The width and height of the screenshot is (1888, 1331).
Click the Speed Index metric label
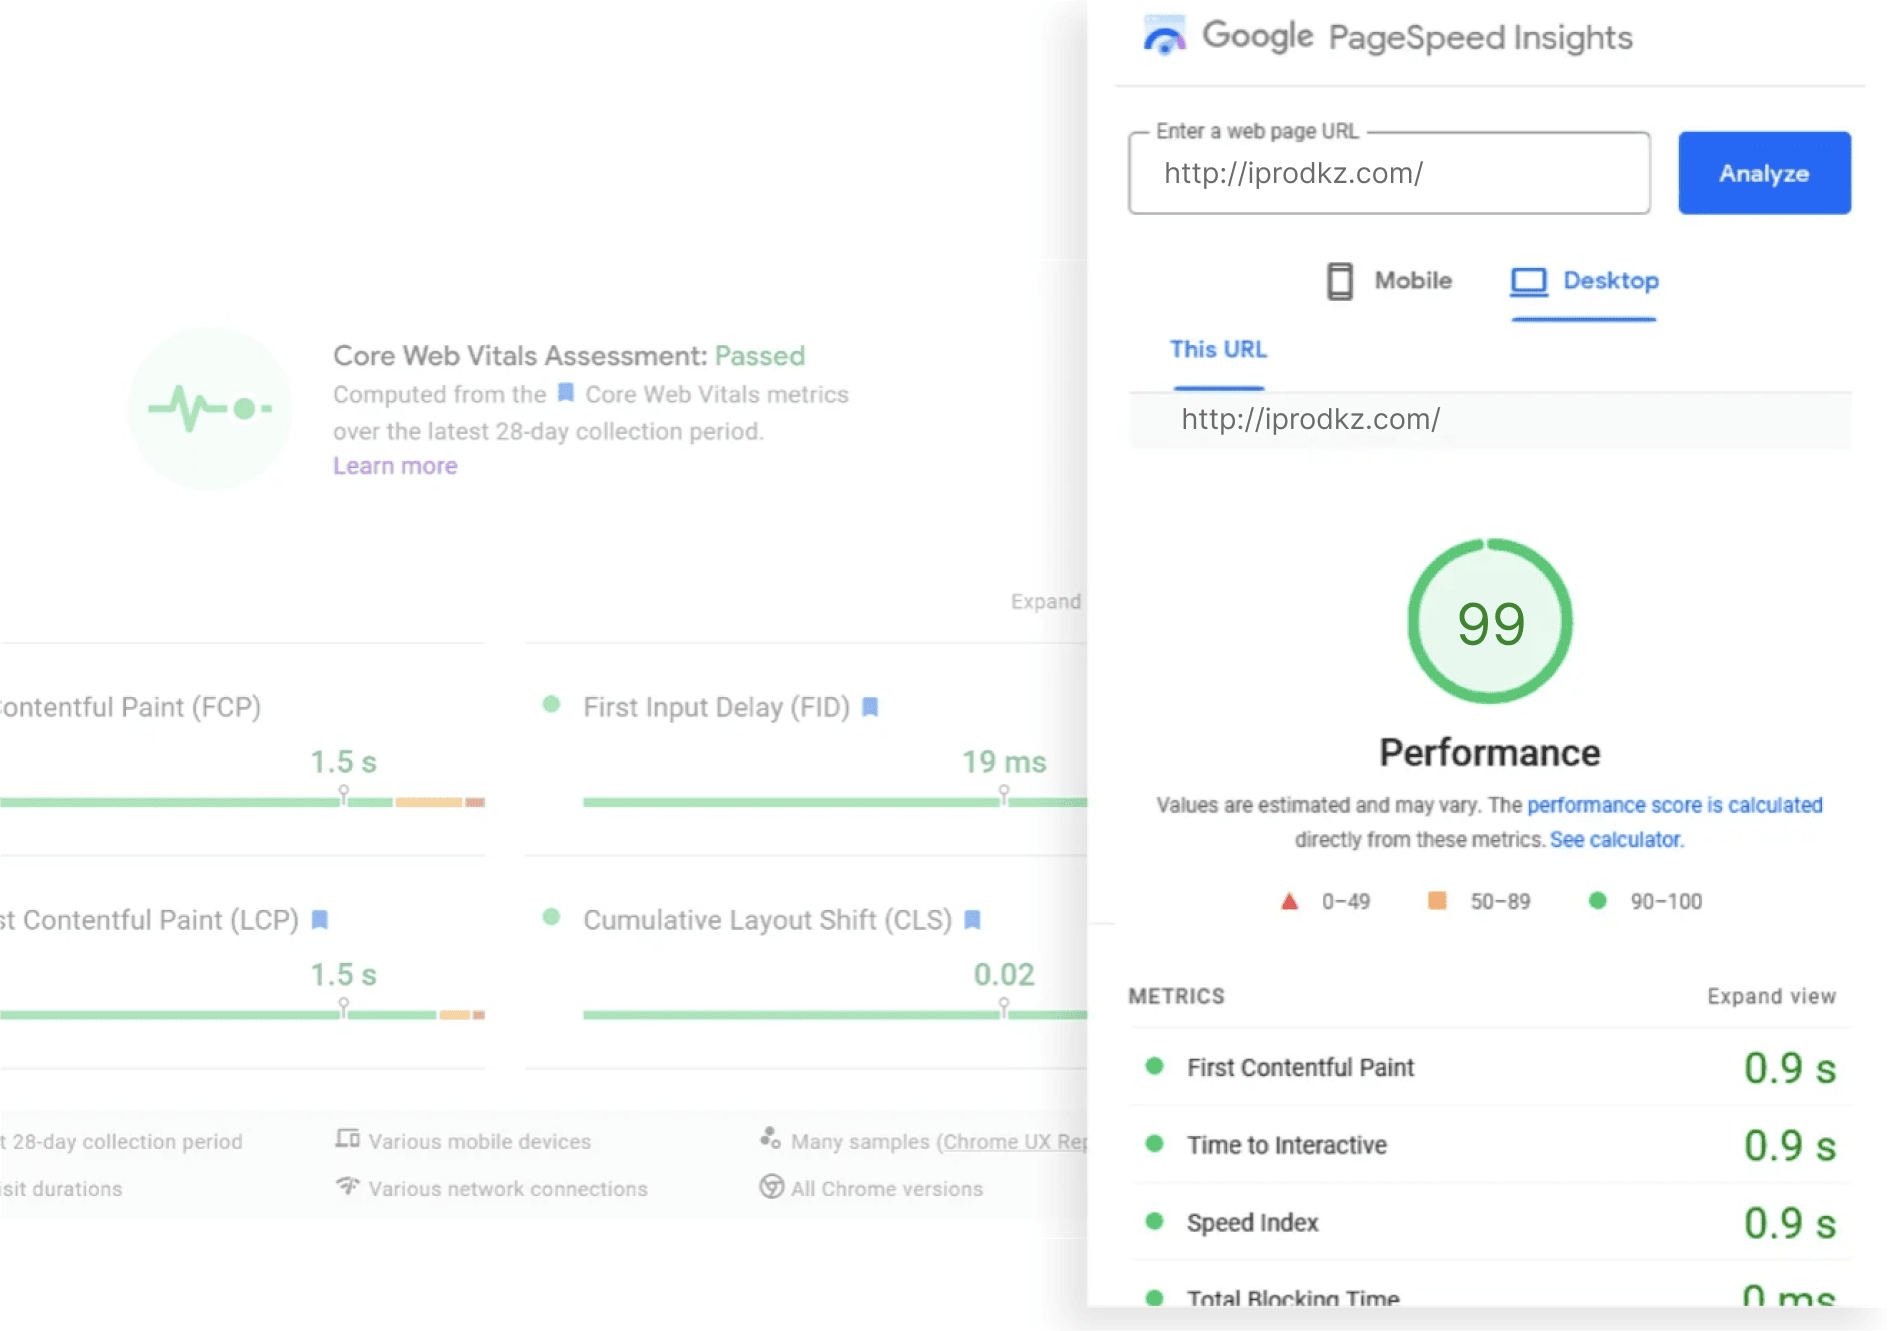coord(1252,1223)
